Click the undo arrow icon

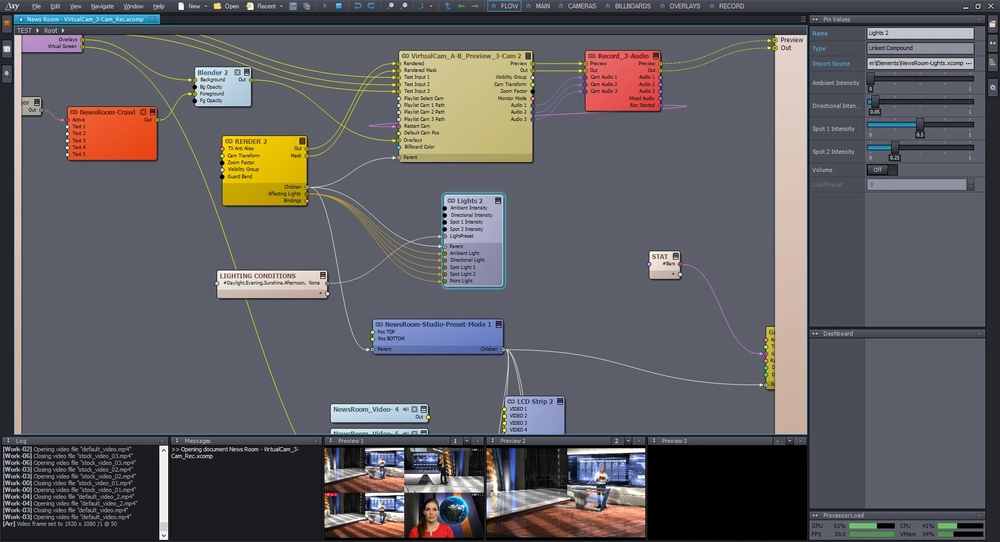(x=357, y=6)
